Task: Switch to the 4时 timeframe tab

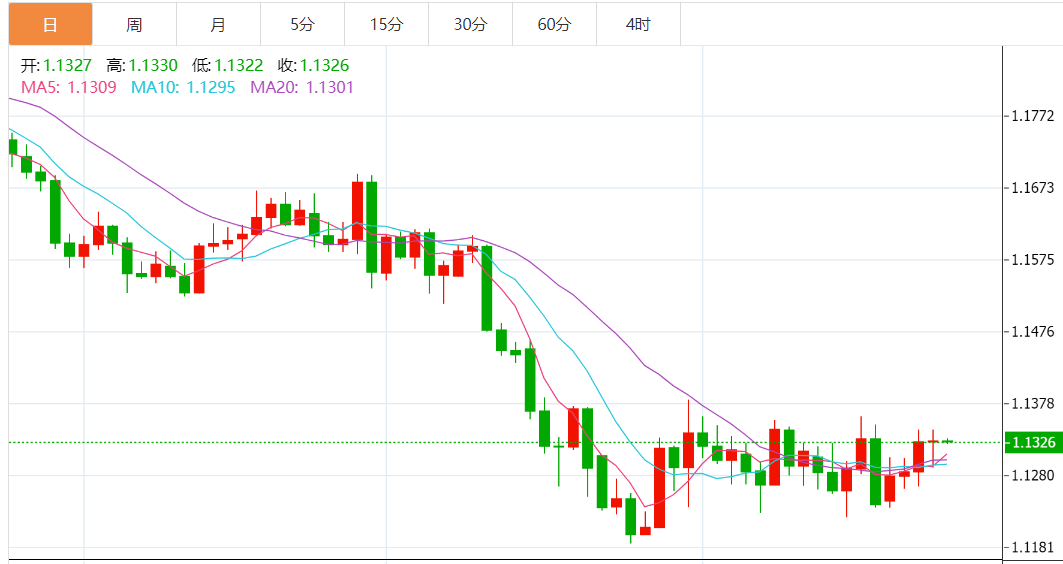Action: tap(638, 24)
